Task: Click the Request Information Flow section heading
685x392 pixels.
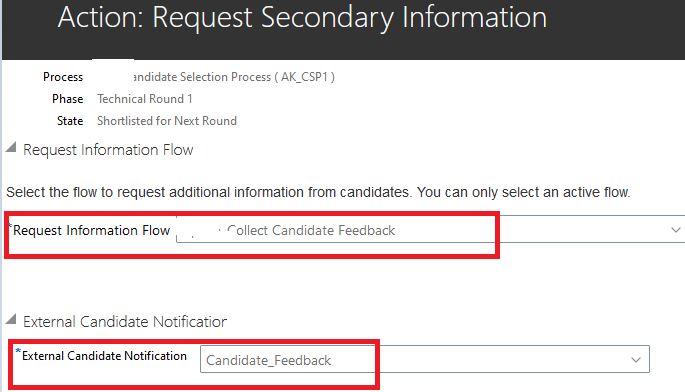Action: point(108,150)
